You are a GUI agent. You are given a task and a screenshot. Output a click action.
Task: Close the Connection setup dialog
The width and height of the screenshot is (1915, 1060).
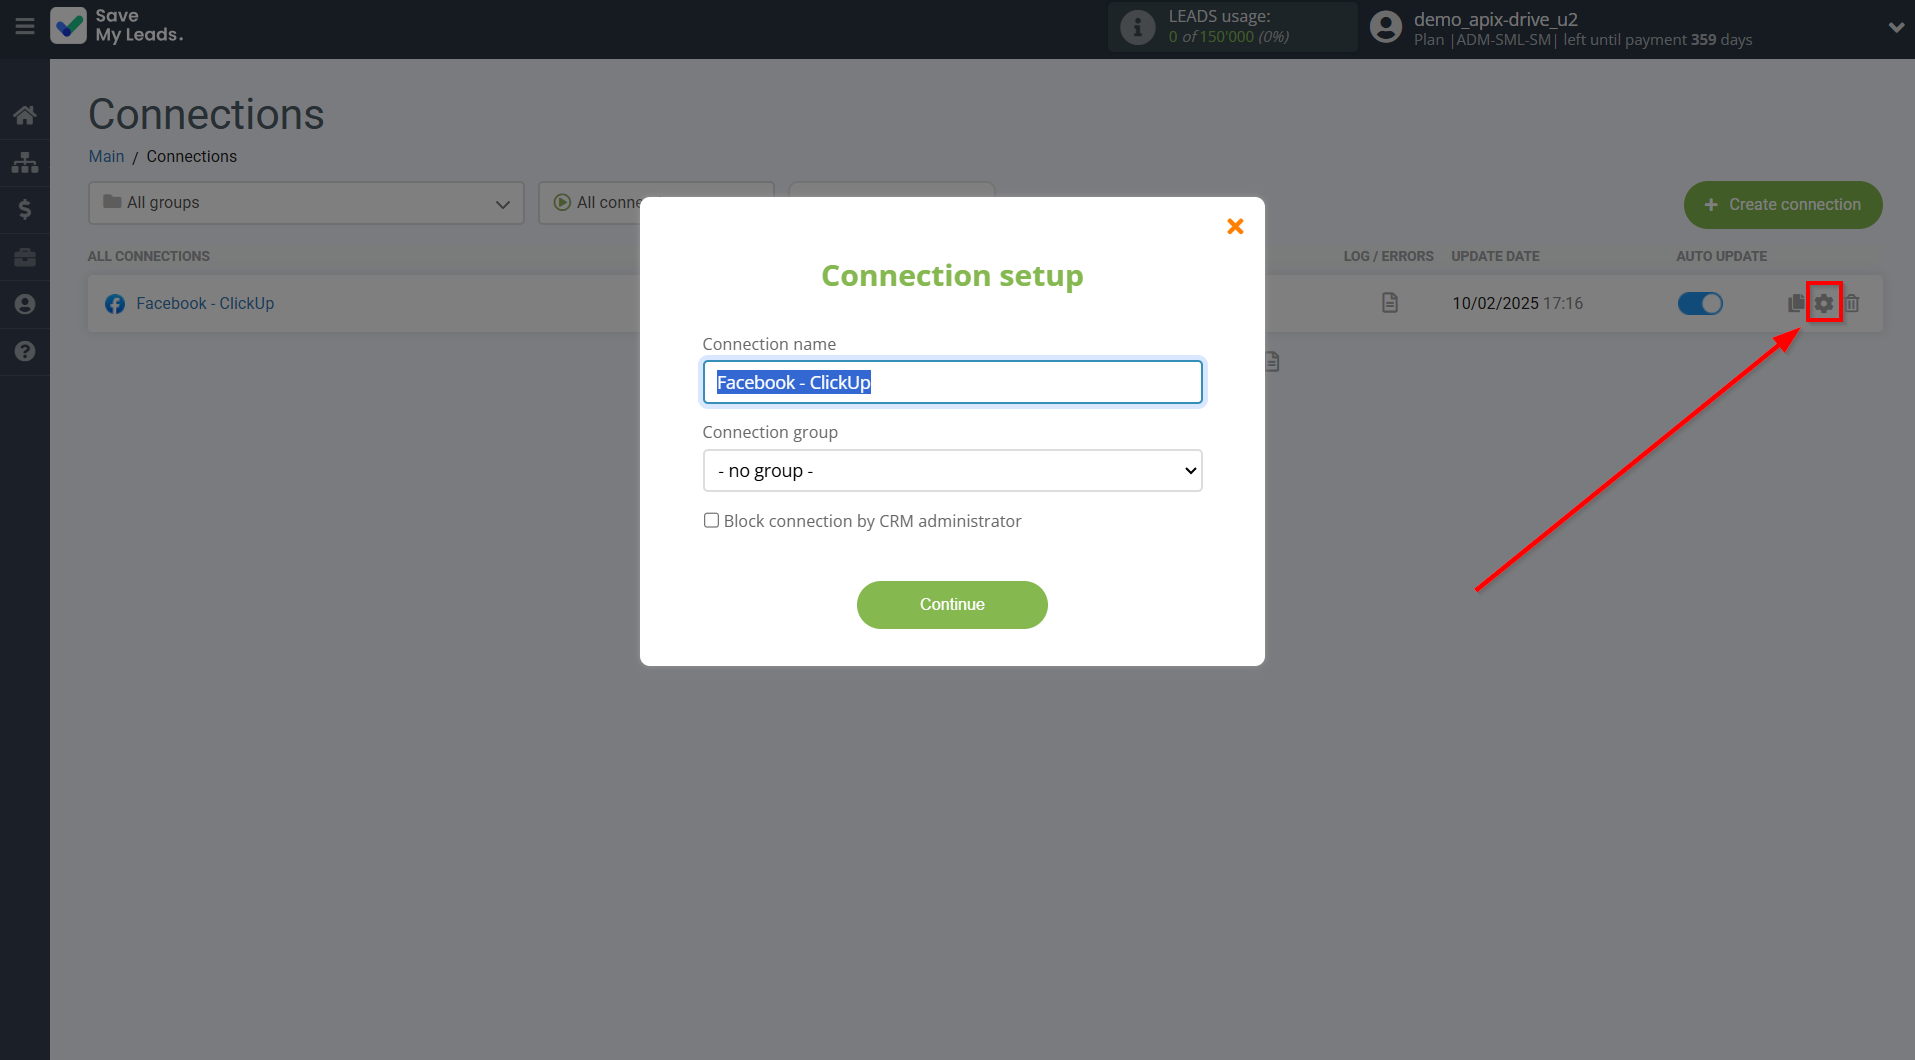point(1235,227)
